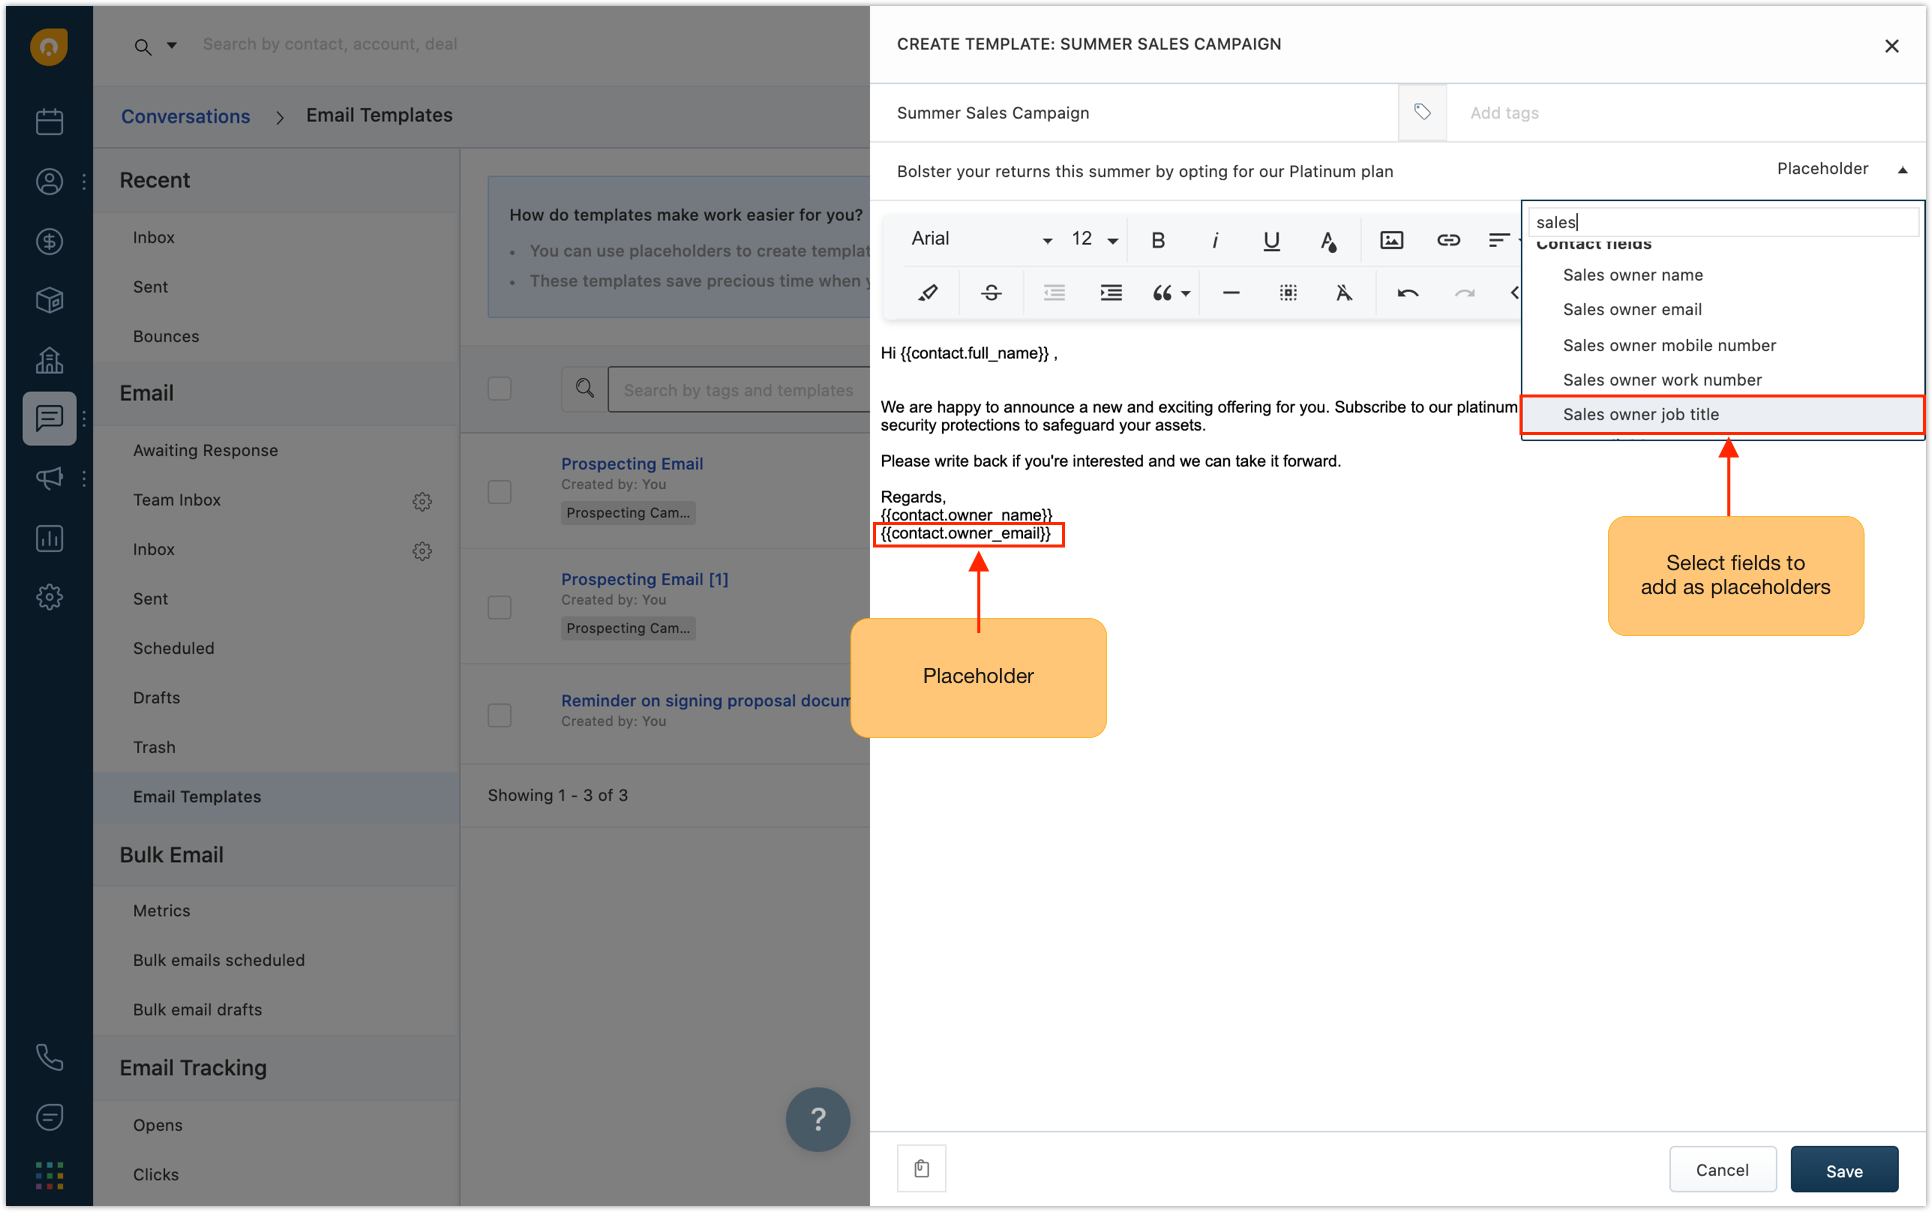
Task: Click the calendar icon in the sidebar
Action: pyautogui.click(x=48, y=121)
